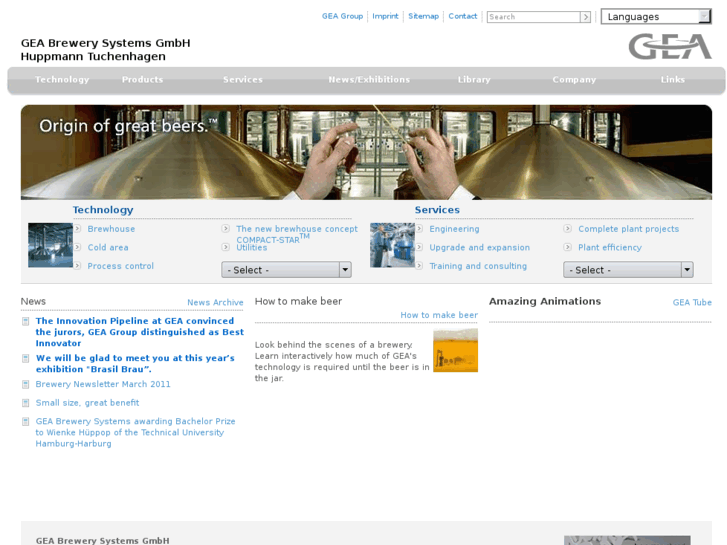Click arrow bullet beside new brewhouse concept

click(226, 229)
